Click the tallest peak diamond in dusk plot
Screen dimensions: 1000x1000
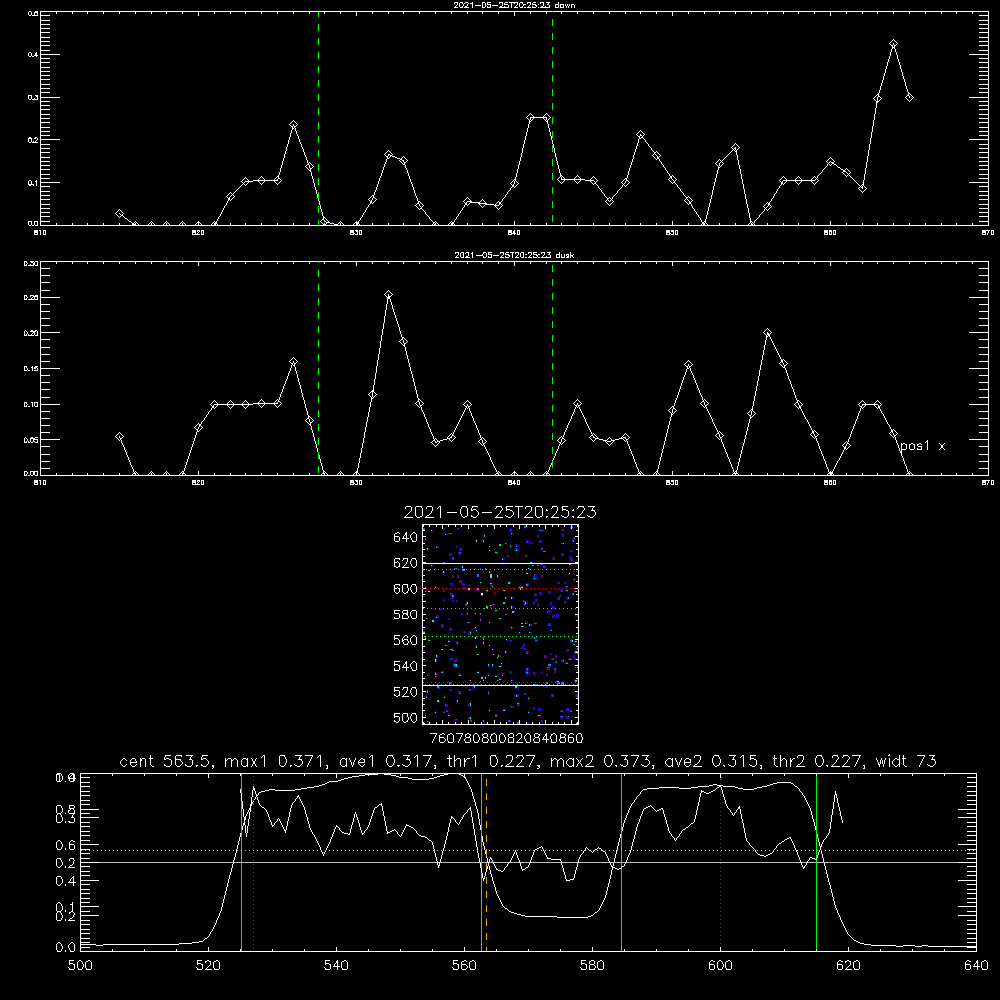click(x=388, y=295)
